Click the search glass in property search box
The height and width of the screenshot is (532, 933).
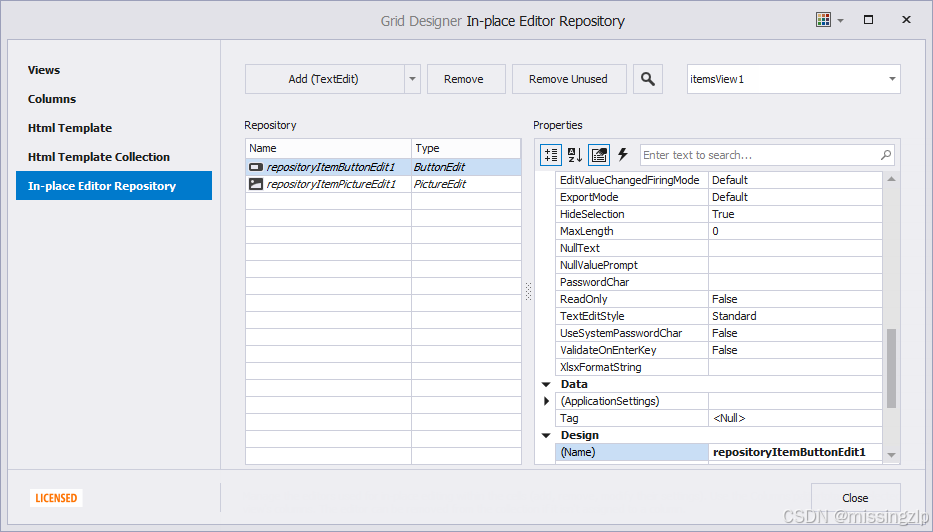click(885, 155)
